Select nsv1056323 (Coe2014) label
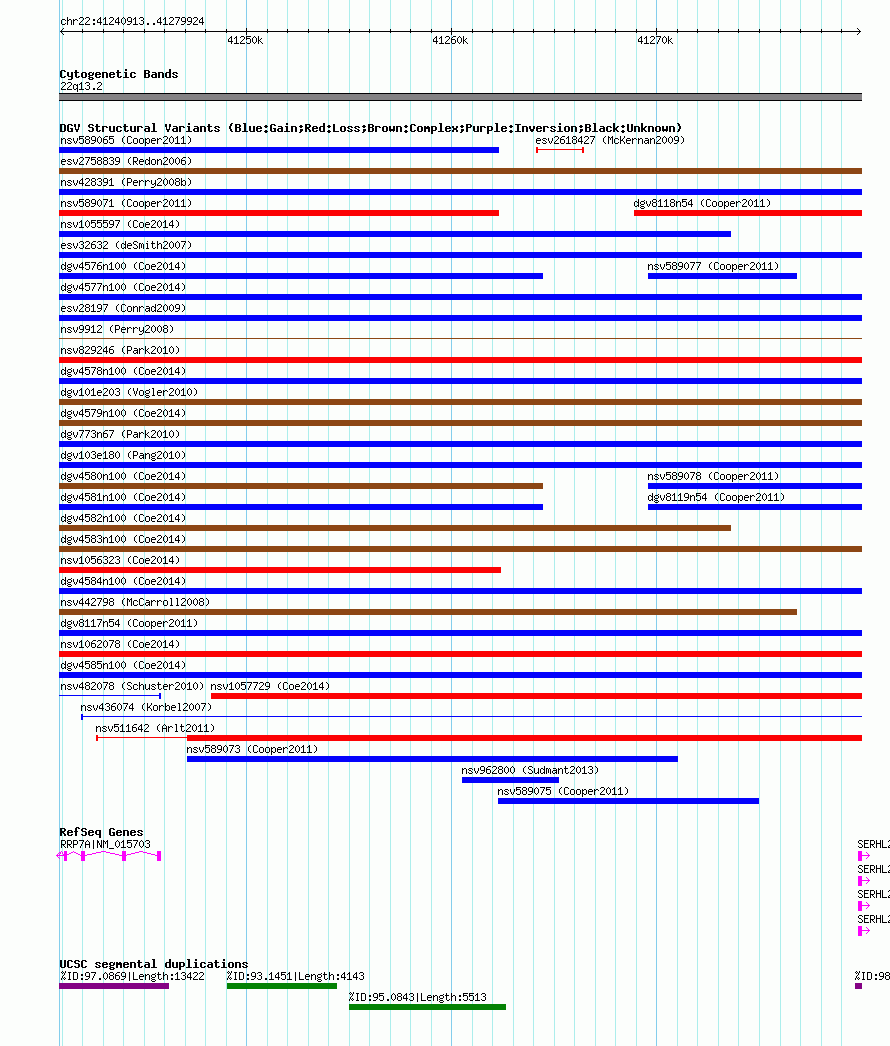The image size is (890, 1046). point(120,560)
